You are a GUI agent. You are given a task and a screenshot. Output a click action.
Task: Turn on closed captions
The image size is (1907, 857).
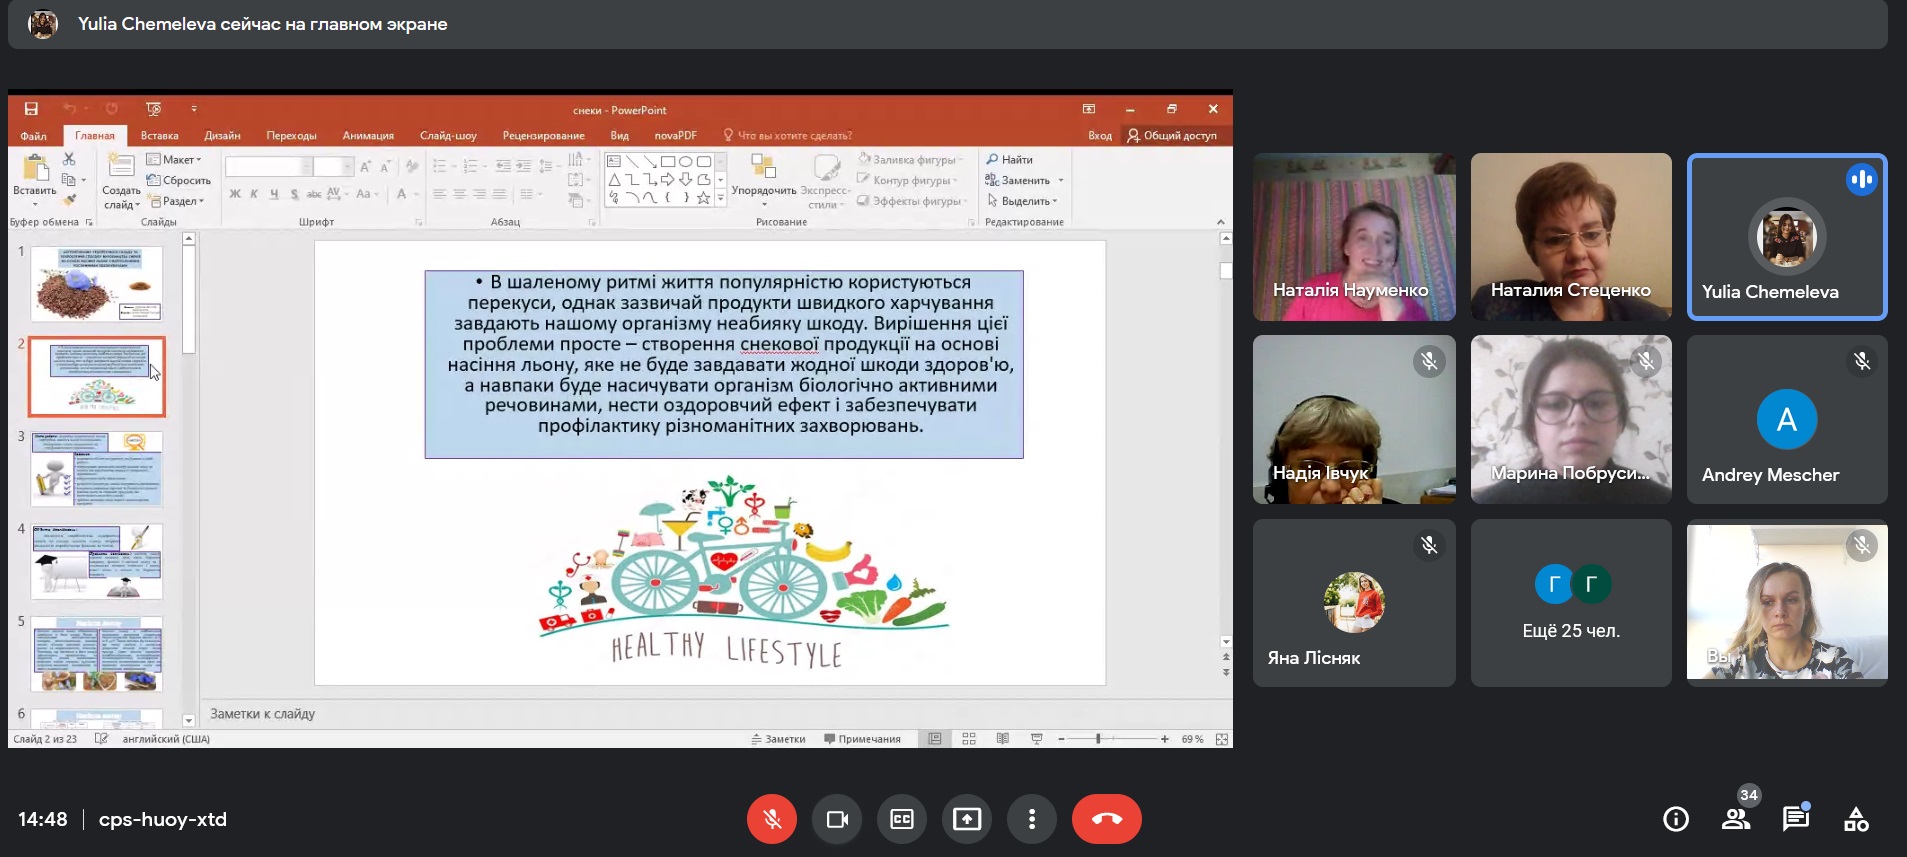click(x=902, y=819)
